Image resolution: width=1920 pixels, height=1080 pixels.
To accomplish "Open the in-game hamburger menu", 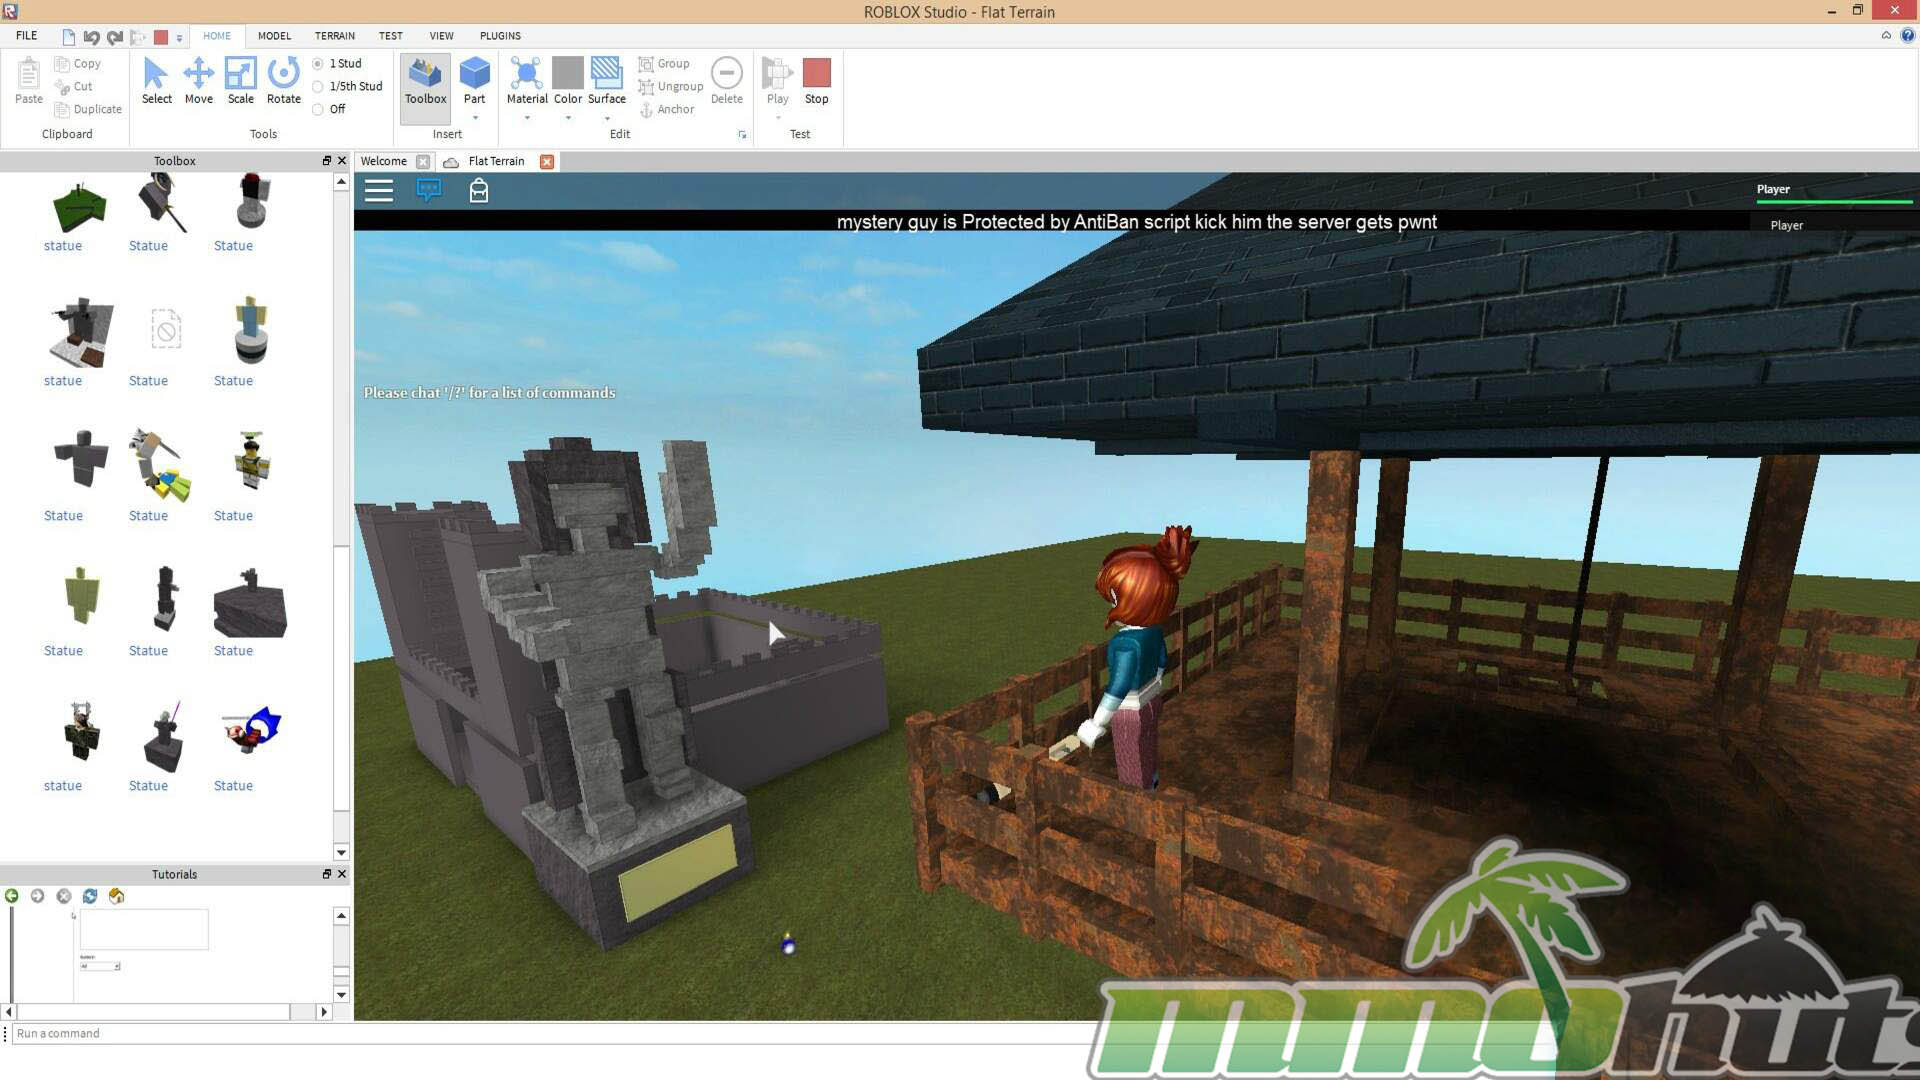I will pyautogui.click(x=379, y=190).
